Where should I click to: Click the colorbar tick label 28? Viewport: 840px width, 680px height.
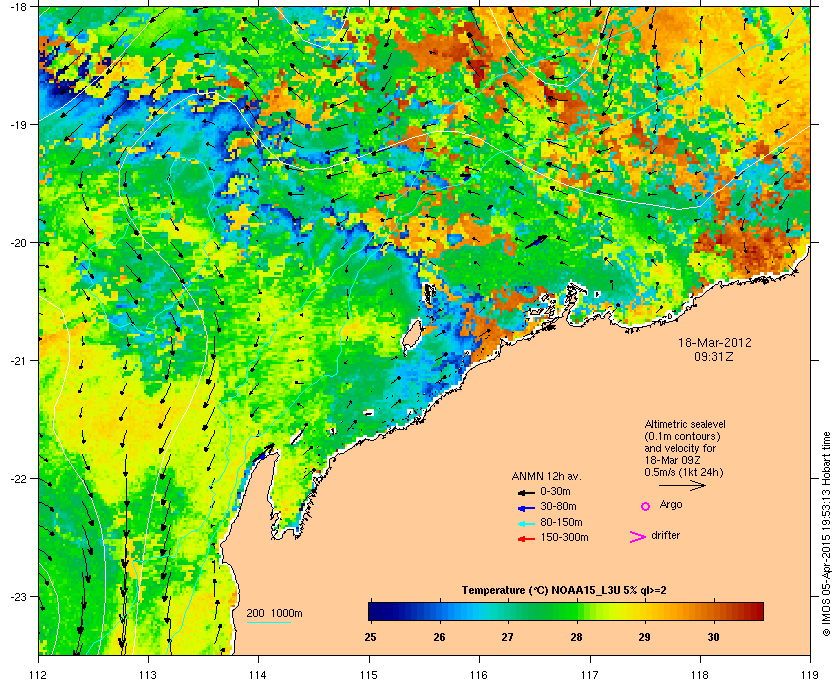pos(576,637)
